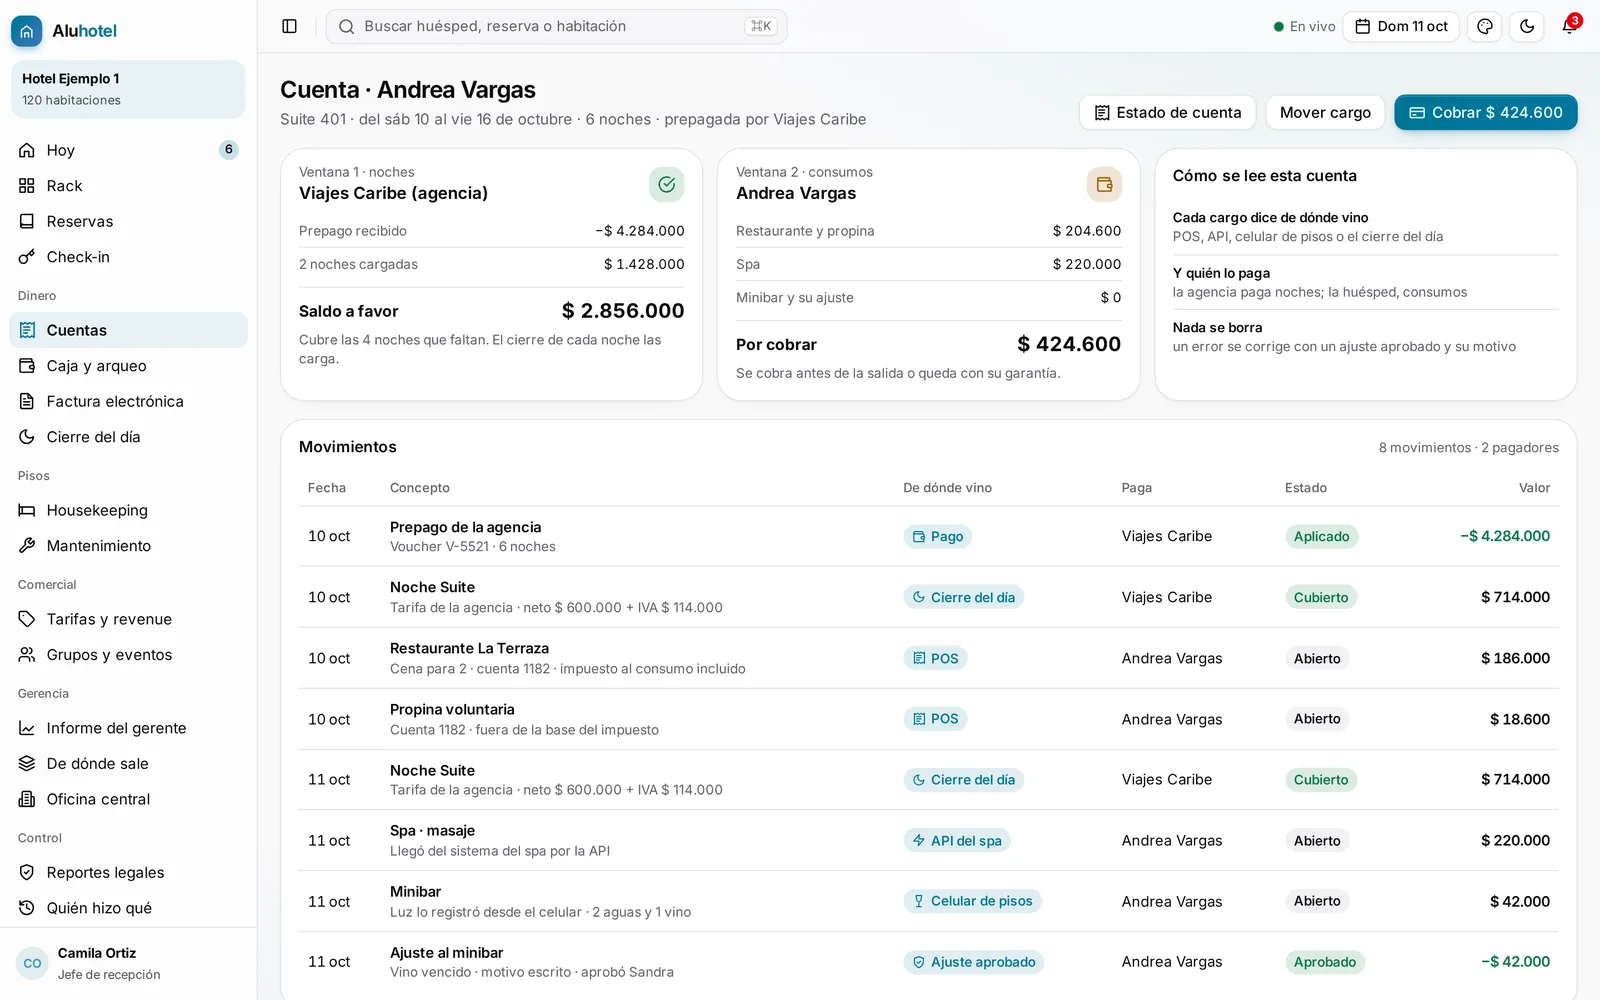Click the $ 186.000 value

(x=1515, y=658)
